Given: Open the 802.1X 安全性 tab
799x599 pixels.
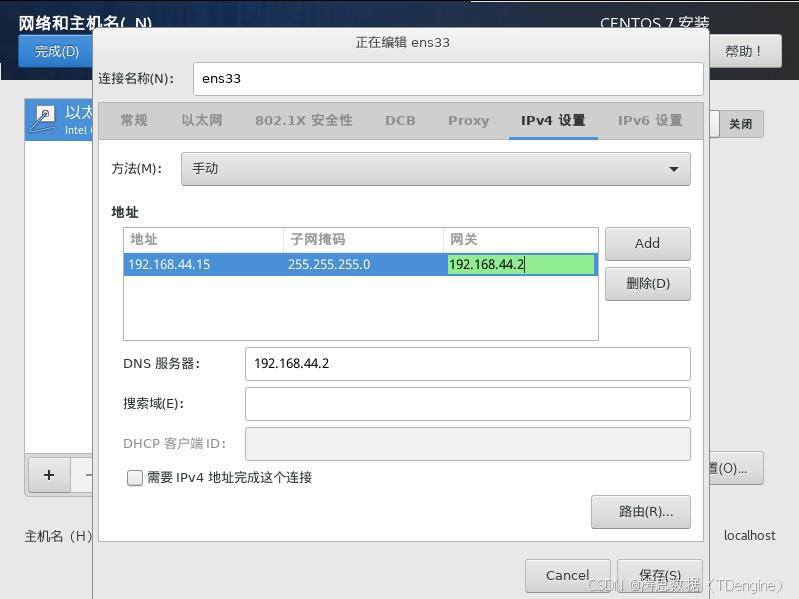Looking at the screenshot, I should [304, 121].
